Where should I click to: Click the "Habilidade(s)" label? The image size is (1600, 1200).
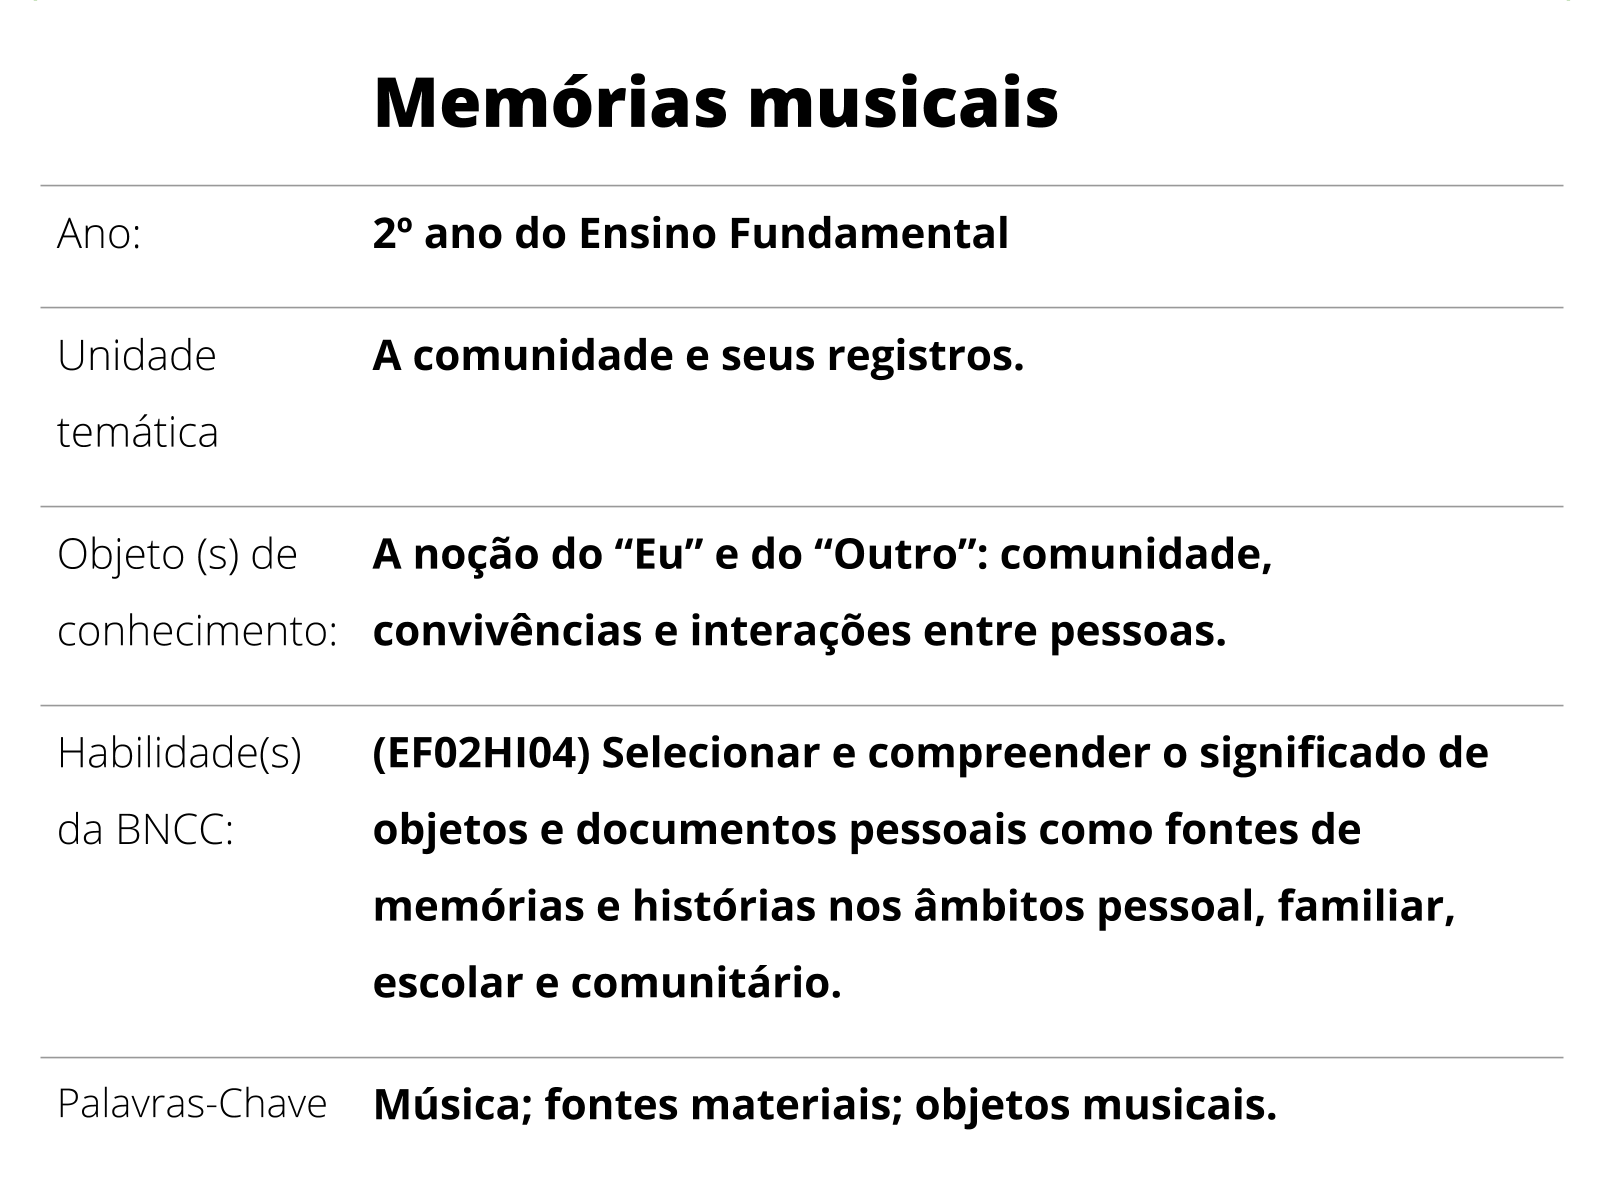(179, 753)
